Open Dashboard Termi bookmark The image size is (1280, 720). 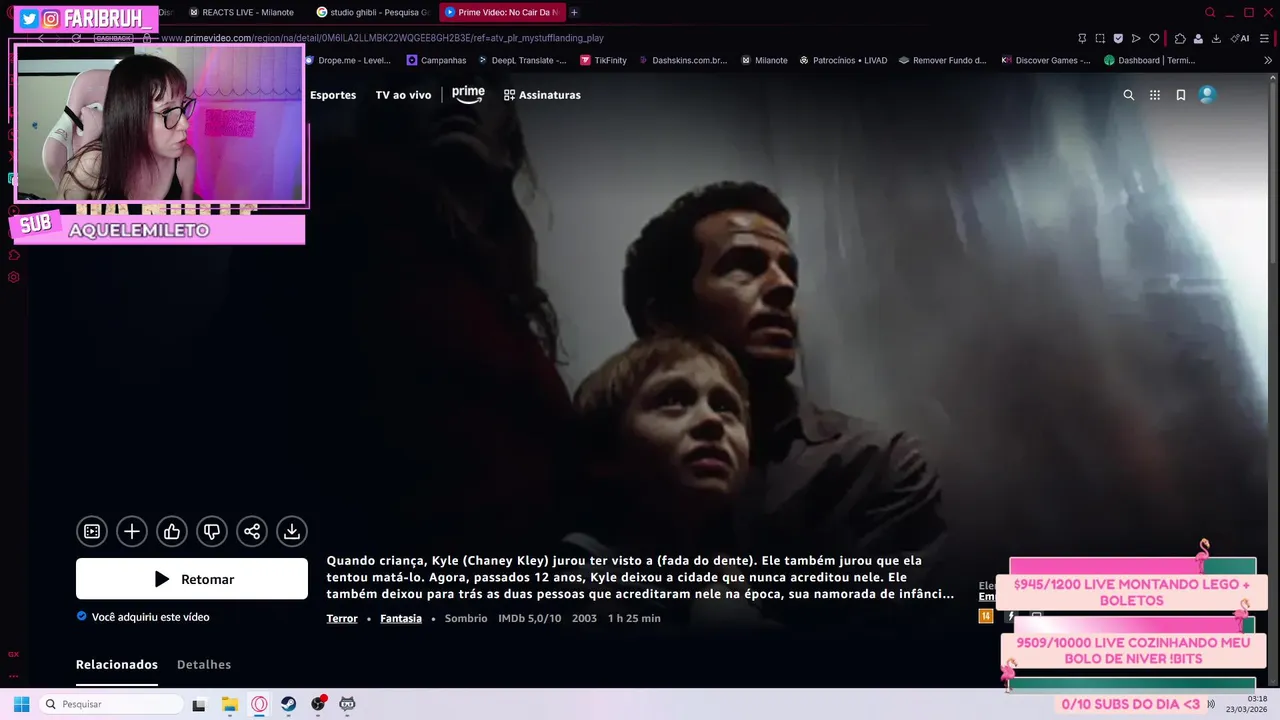click(x=1149, y=60)
